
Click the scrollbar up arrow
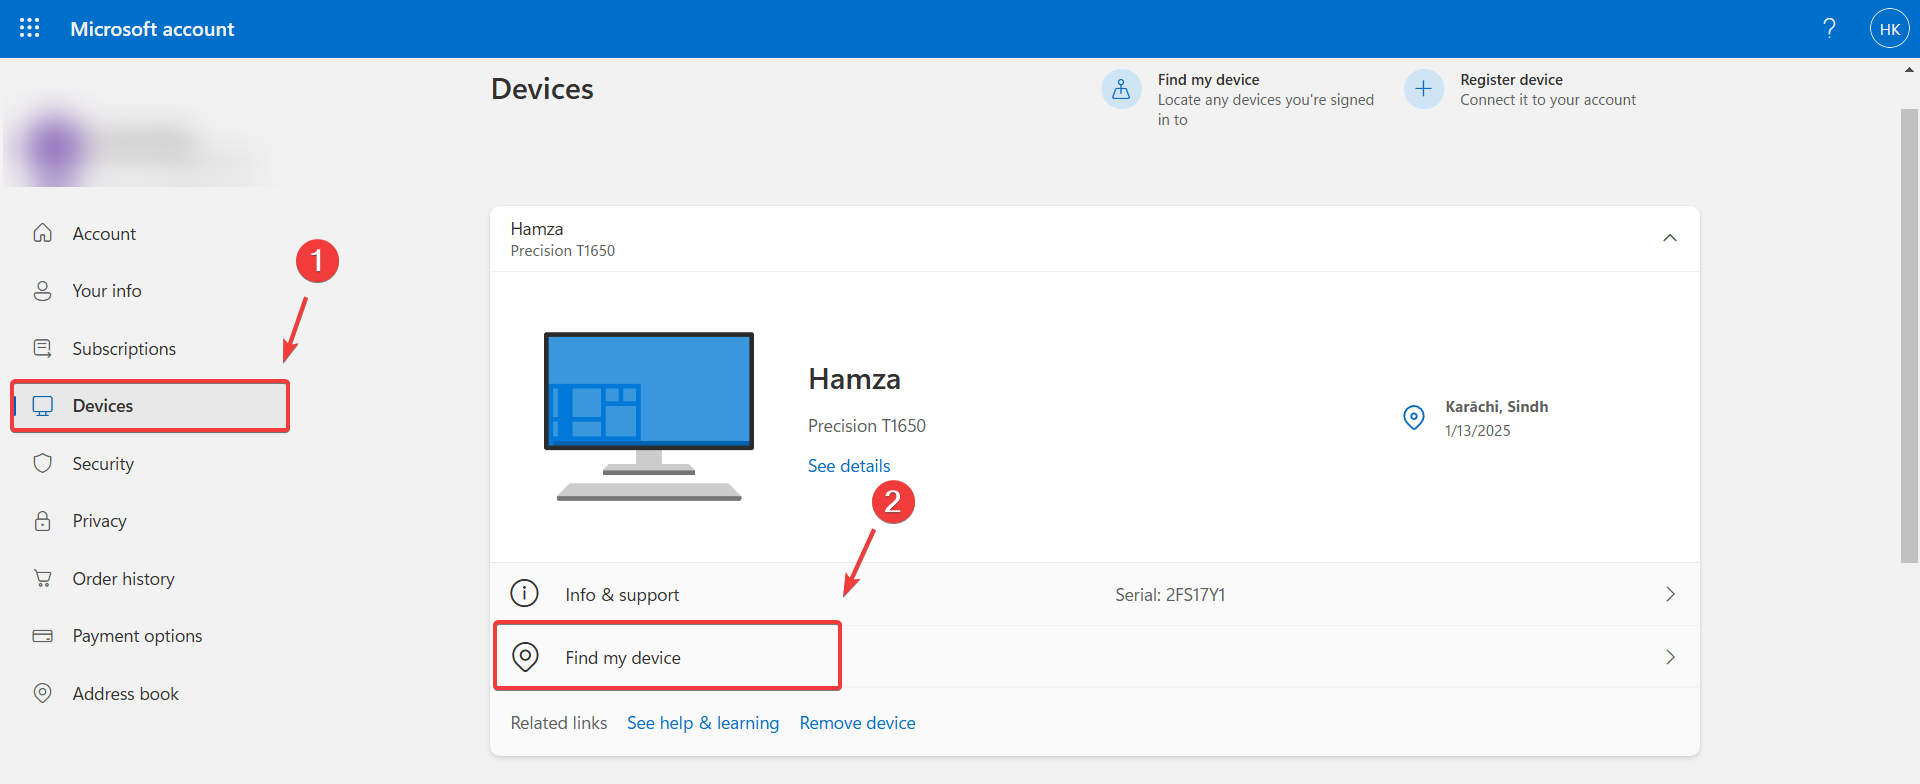(x=1909, y=71)
